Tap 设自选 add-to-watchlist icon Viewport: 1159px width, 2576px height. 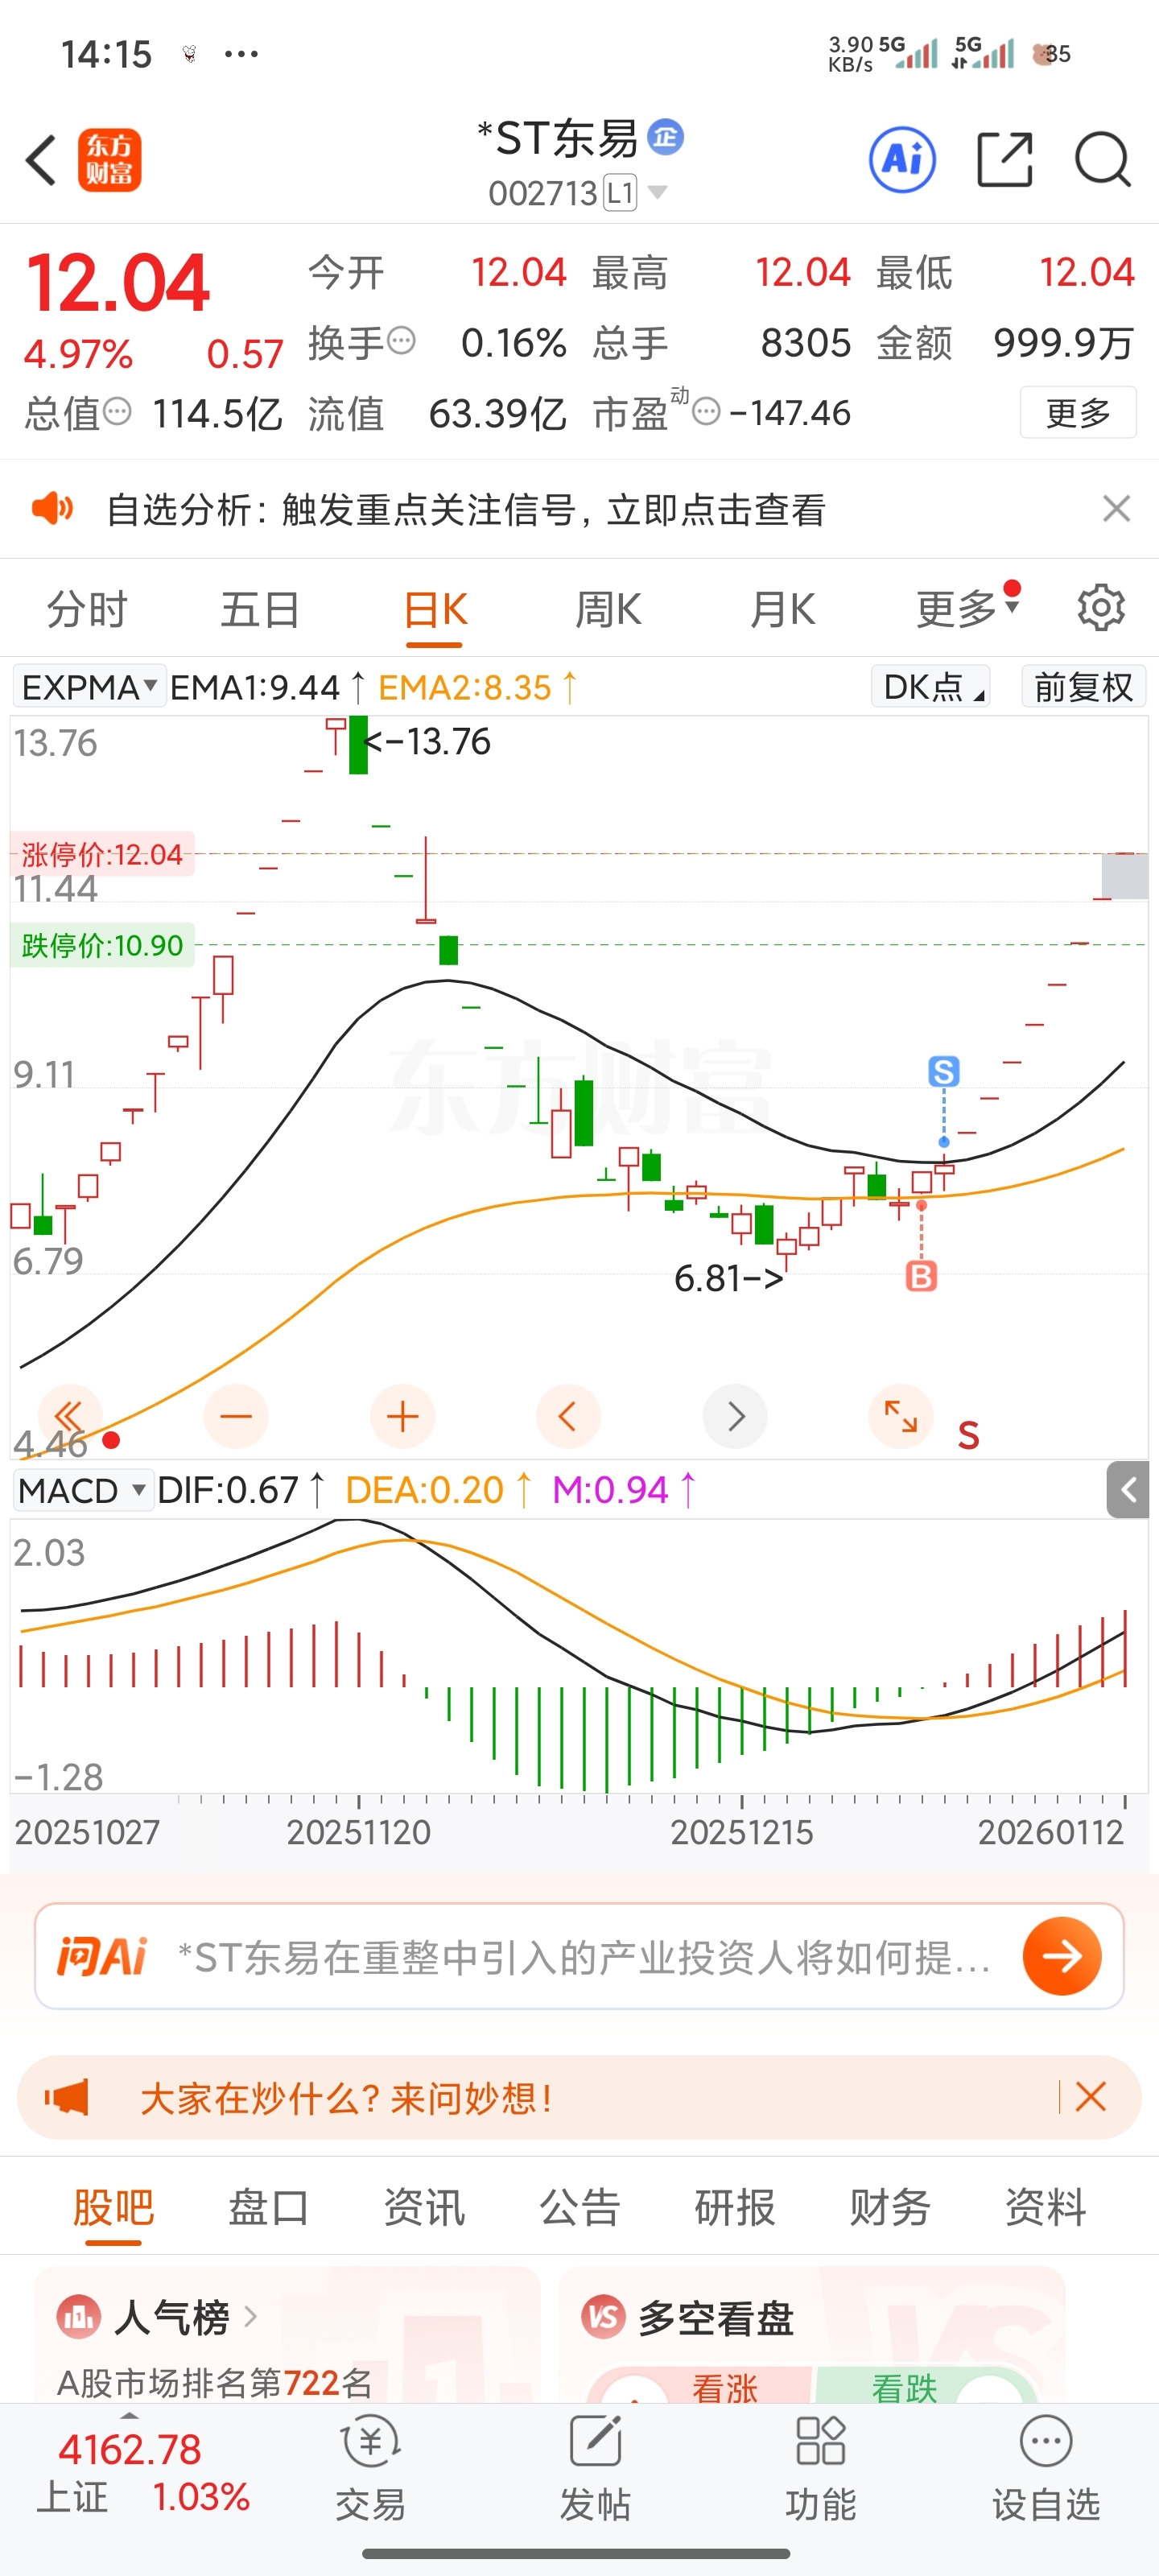(1046, 2467)
